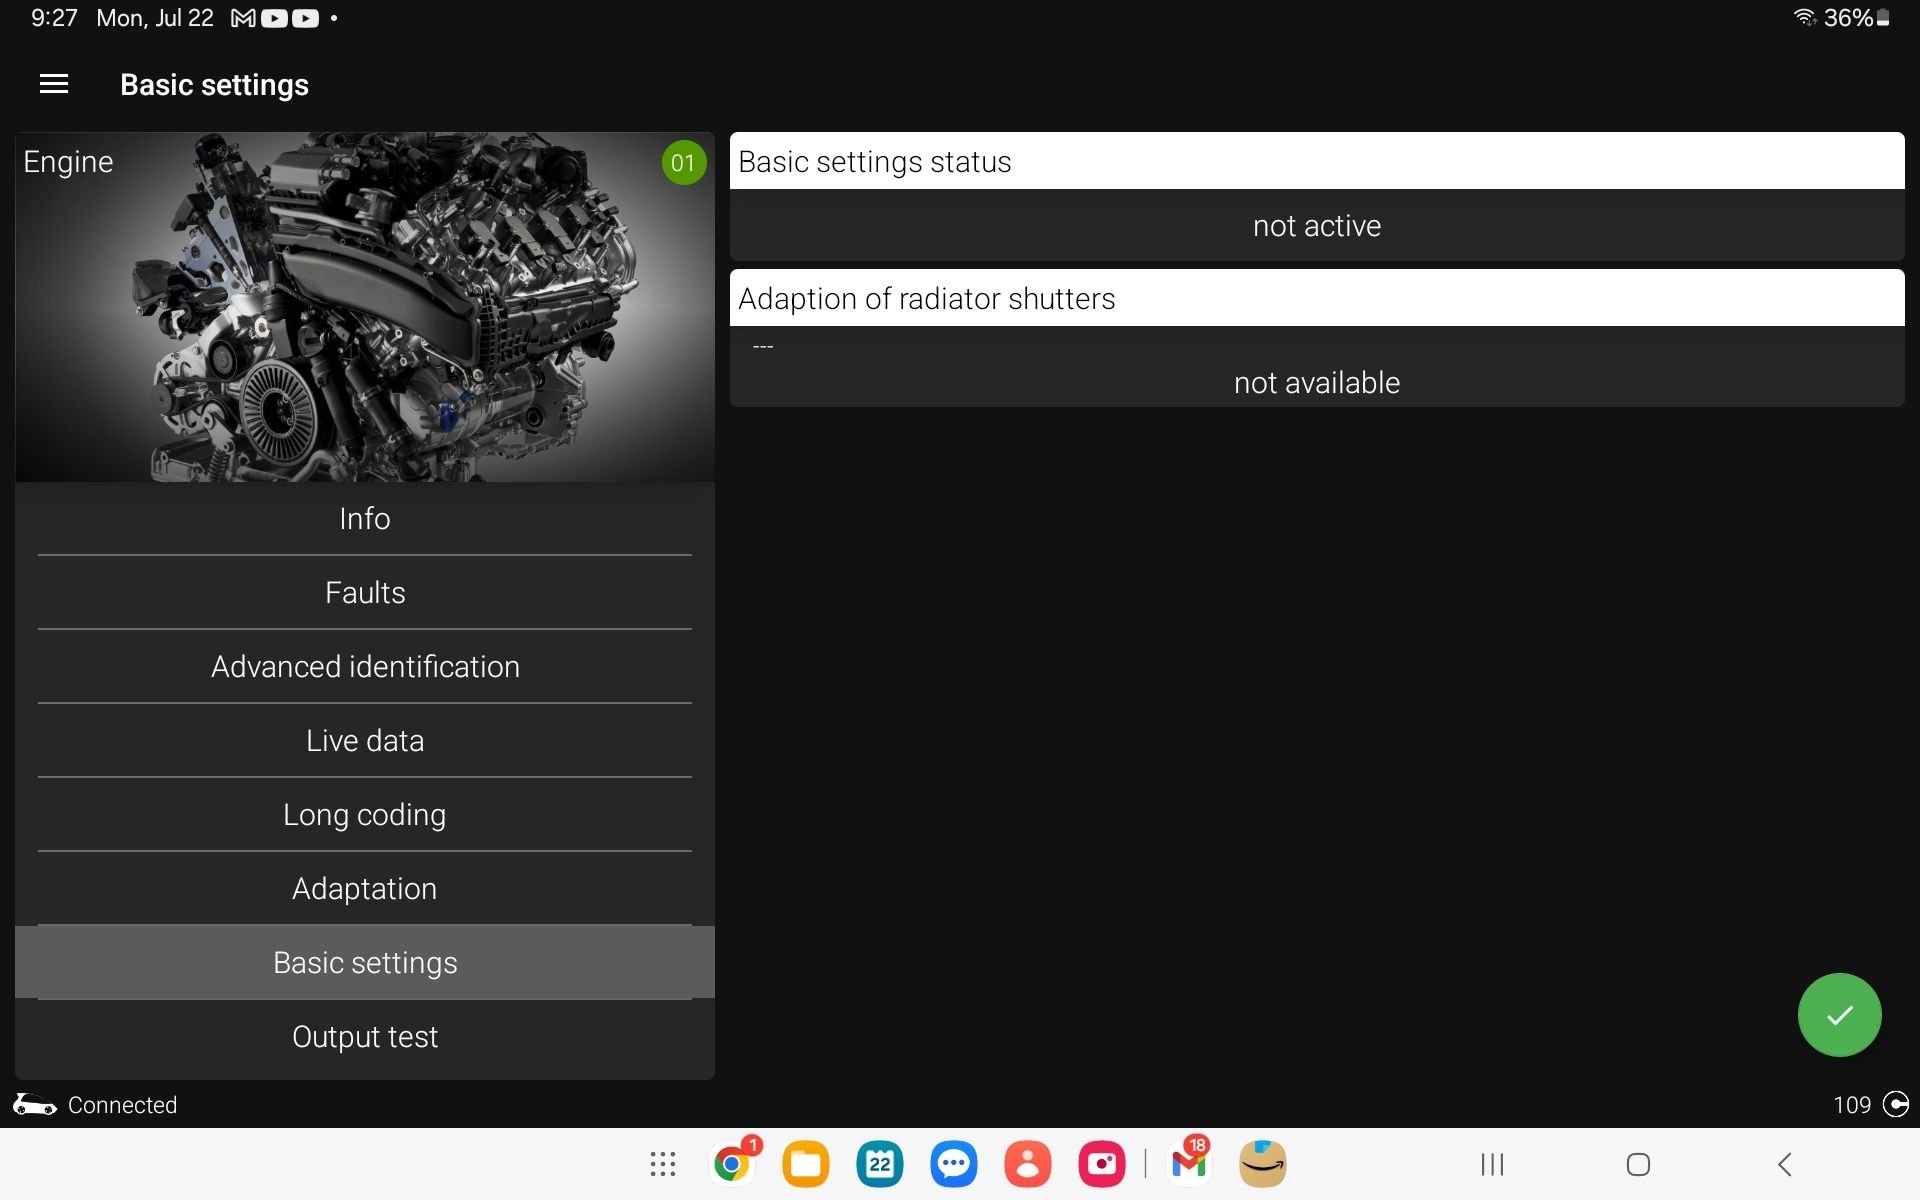Open the hamburger navigation menu
Image resolution: width=1920 pixels, height=1200 pixels.
point(54,85)
